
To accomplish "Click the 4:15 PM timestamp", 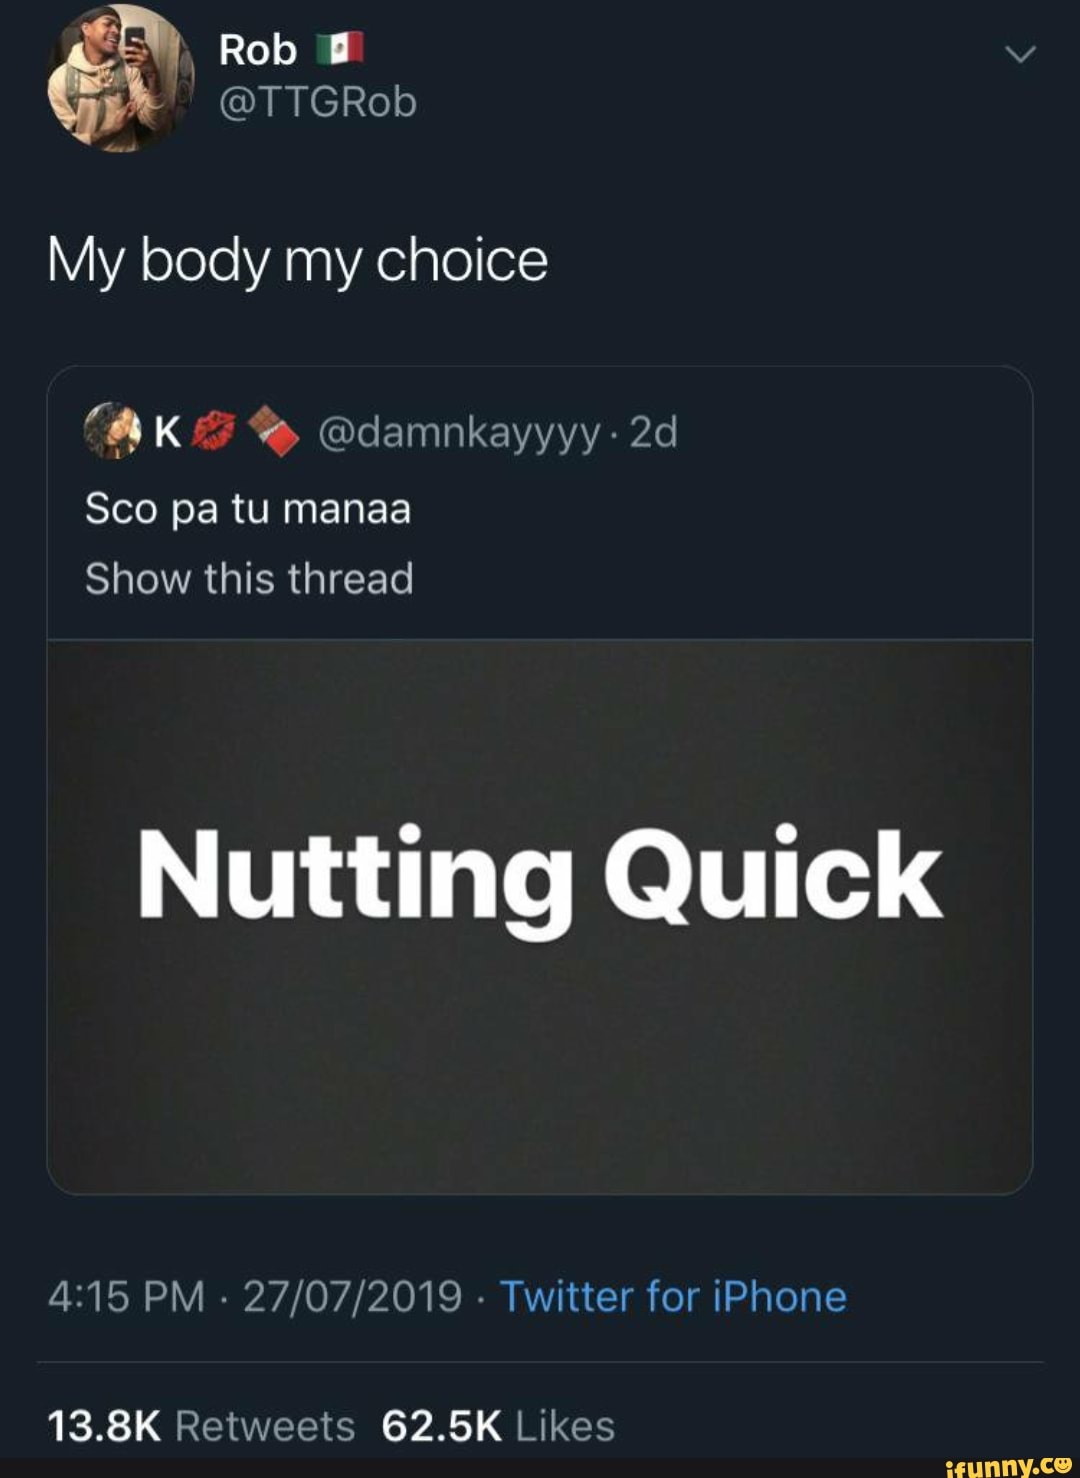I will coord(126,1297).
